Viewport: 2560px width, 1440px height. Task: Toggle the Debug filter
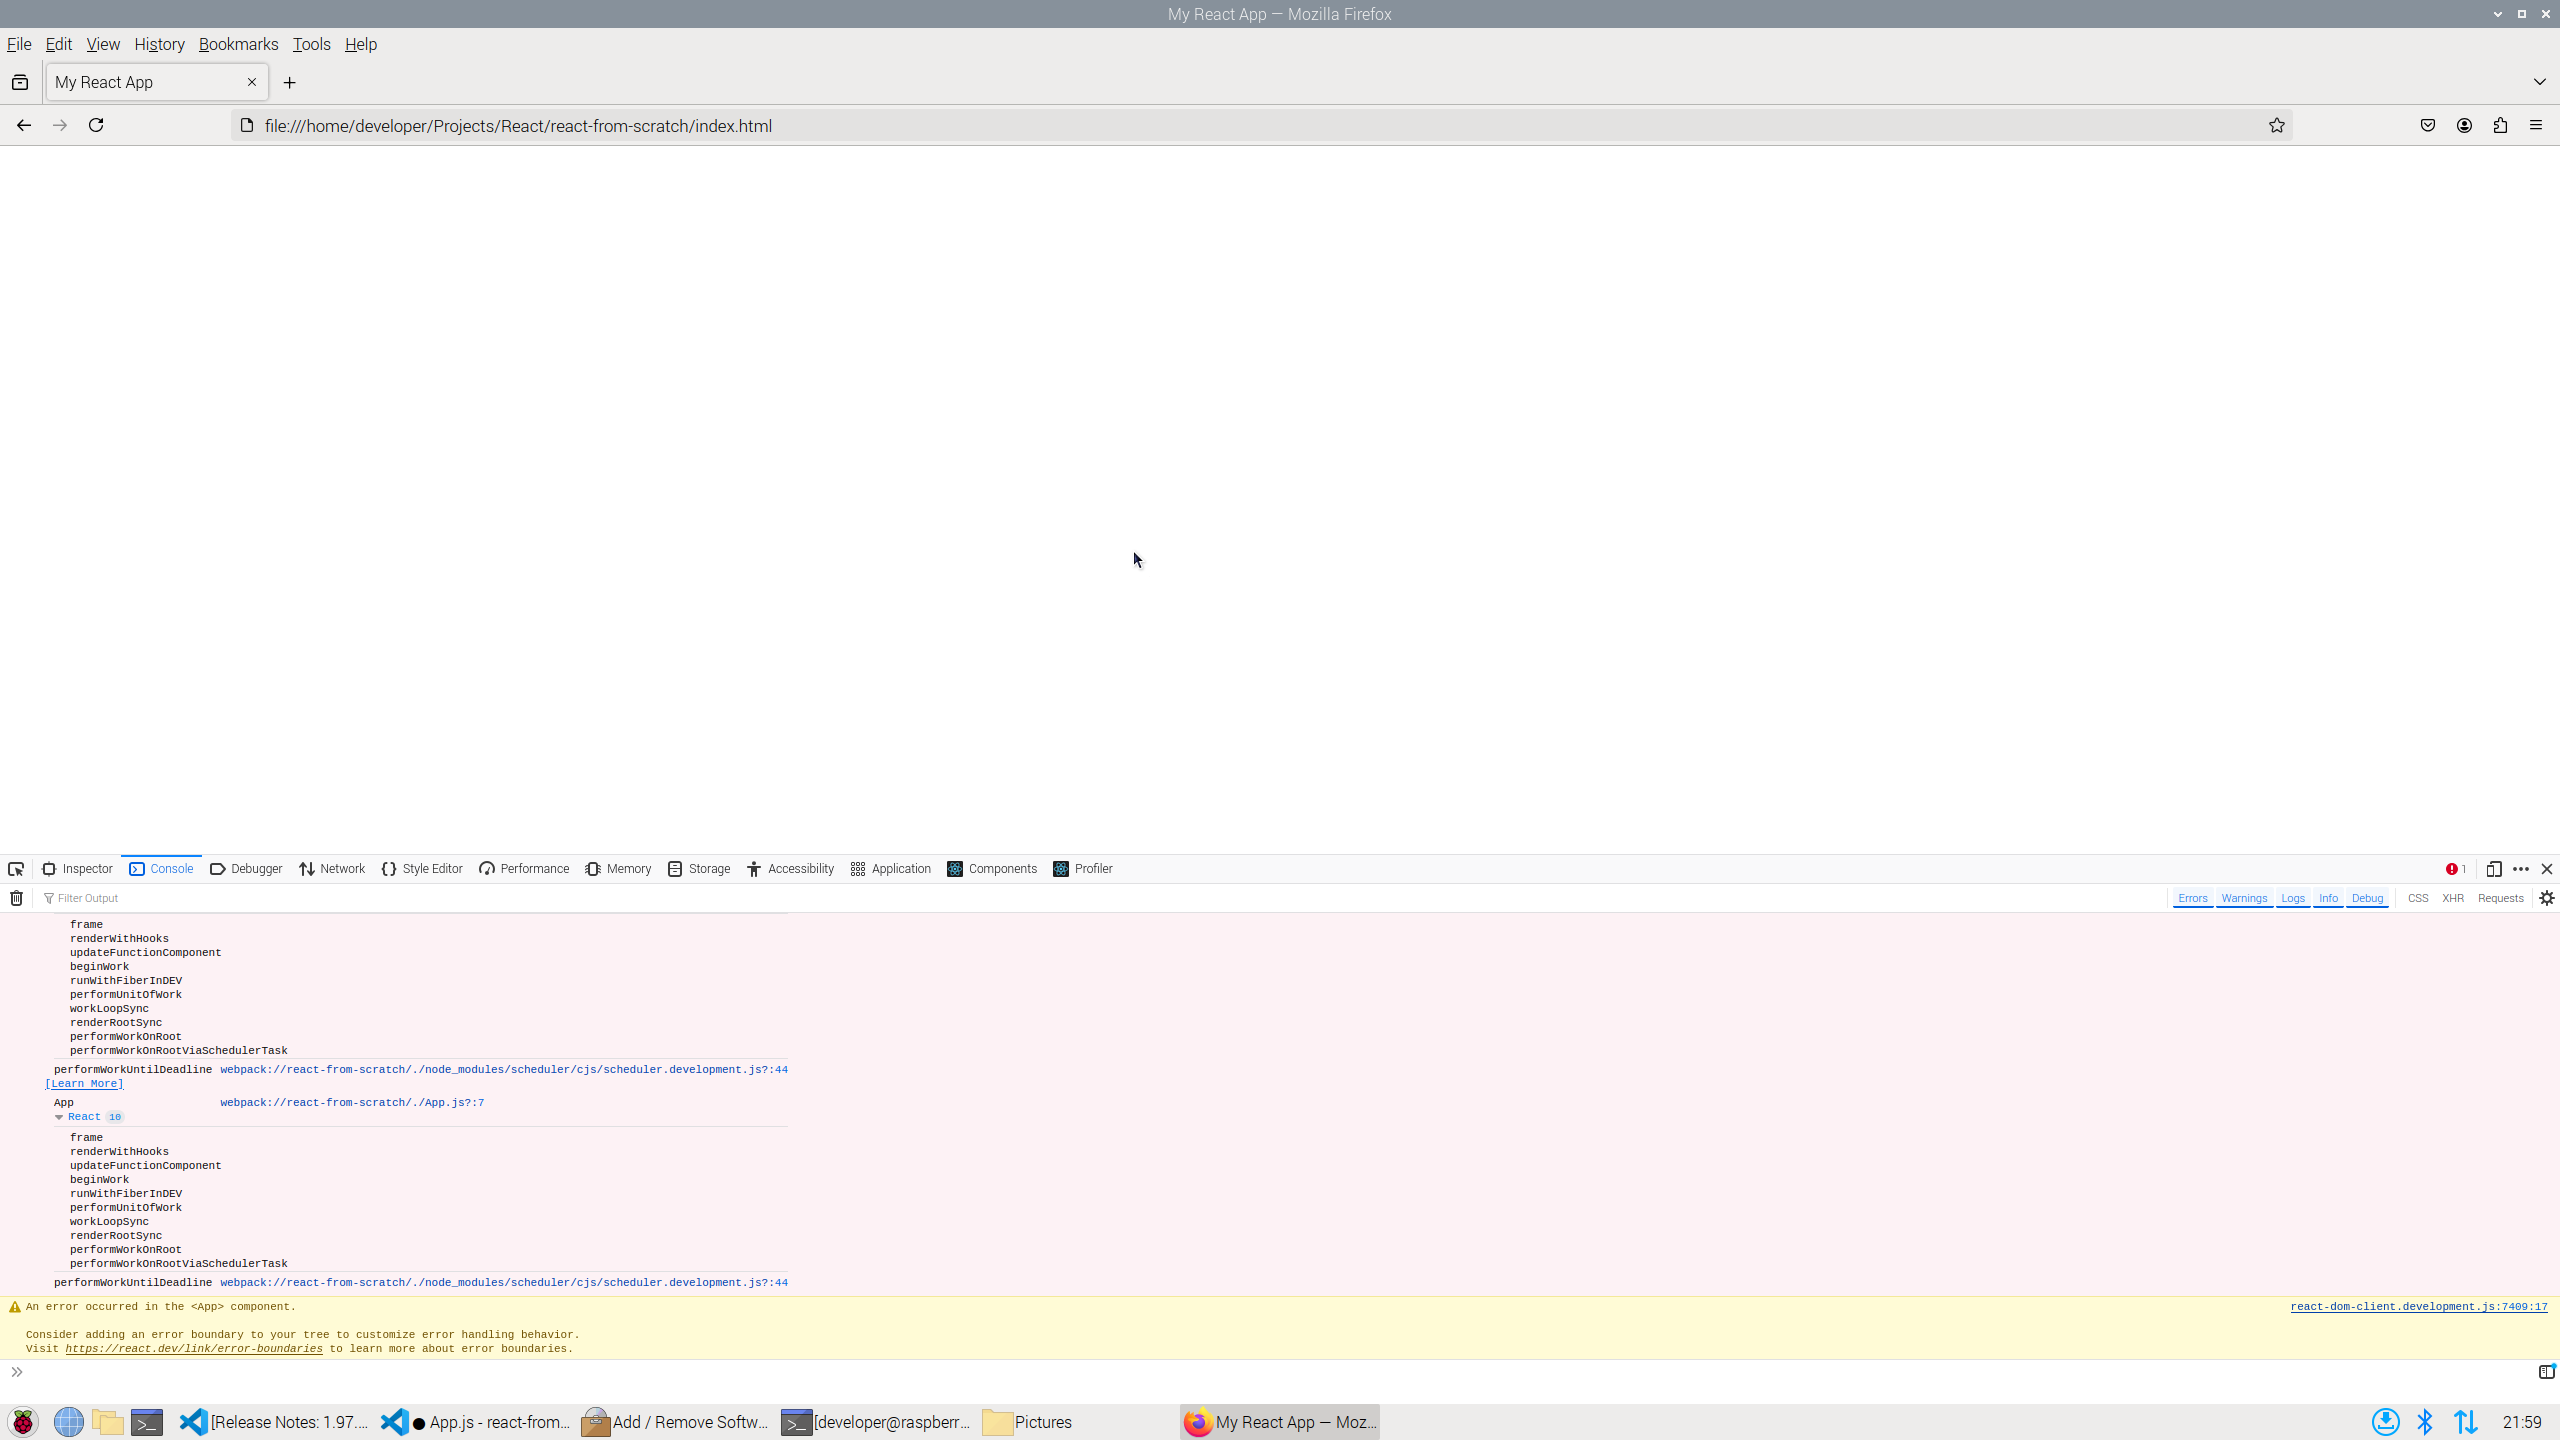[x=2367, y=898]
